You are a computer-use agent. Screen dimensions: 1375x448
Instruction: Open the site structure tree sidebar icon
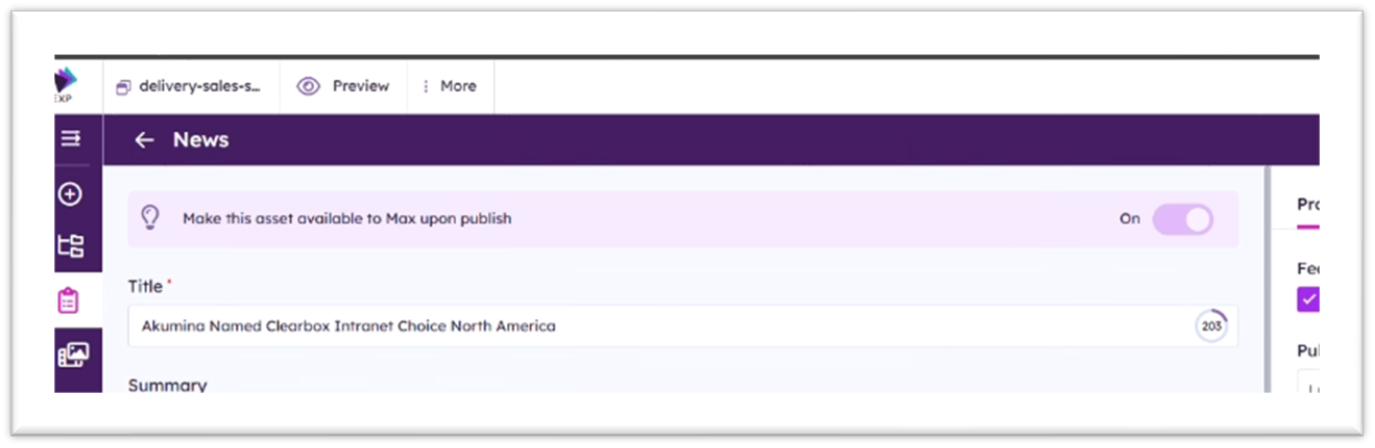point(70,246)
